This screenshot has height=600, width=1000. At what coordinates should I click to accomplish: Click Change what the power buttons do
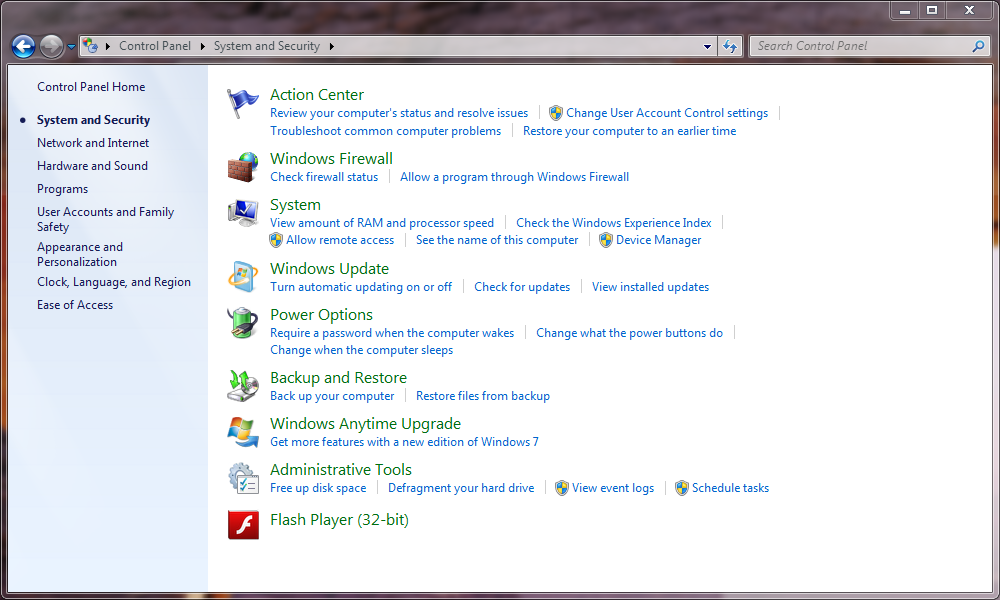pos(629,333)
